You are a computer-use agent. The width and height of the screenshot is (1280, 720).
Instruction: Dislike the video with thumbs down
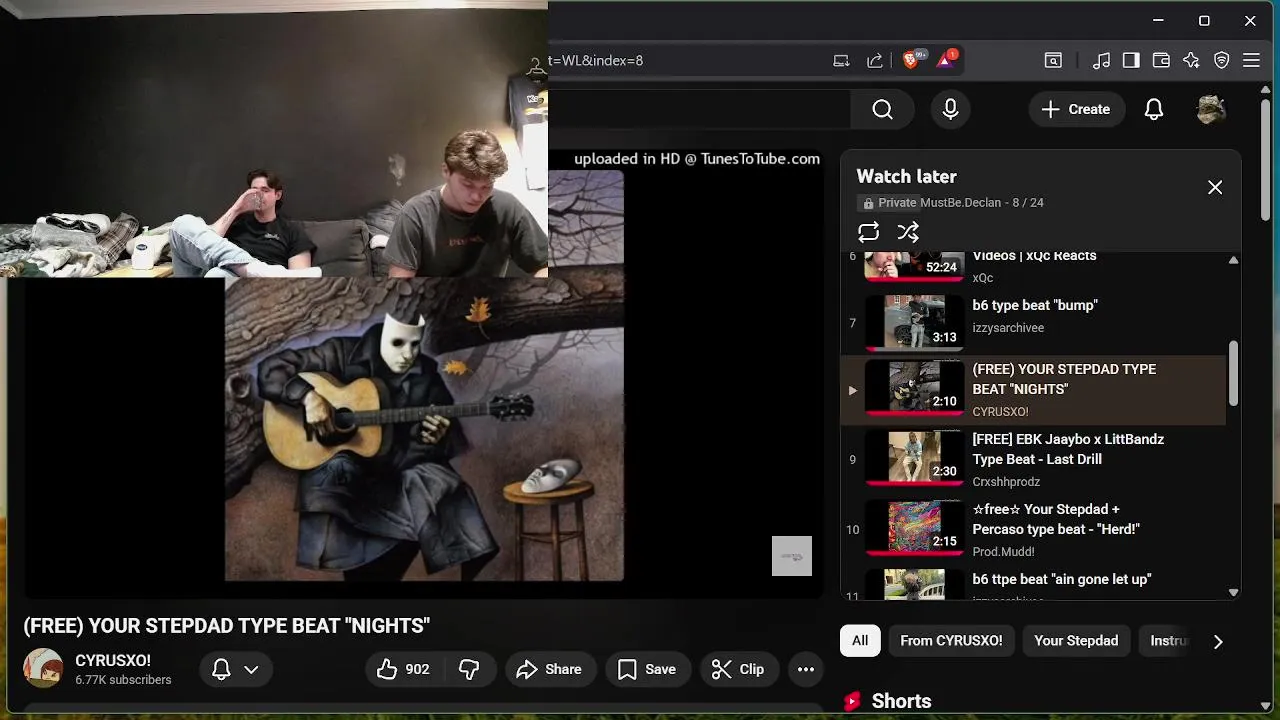pyautogui.click(x=469, y=669)
